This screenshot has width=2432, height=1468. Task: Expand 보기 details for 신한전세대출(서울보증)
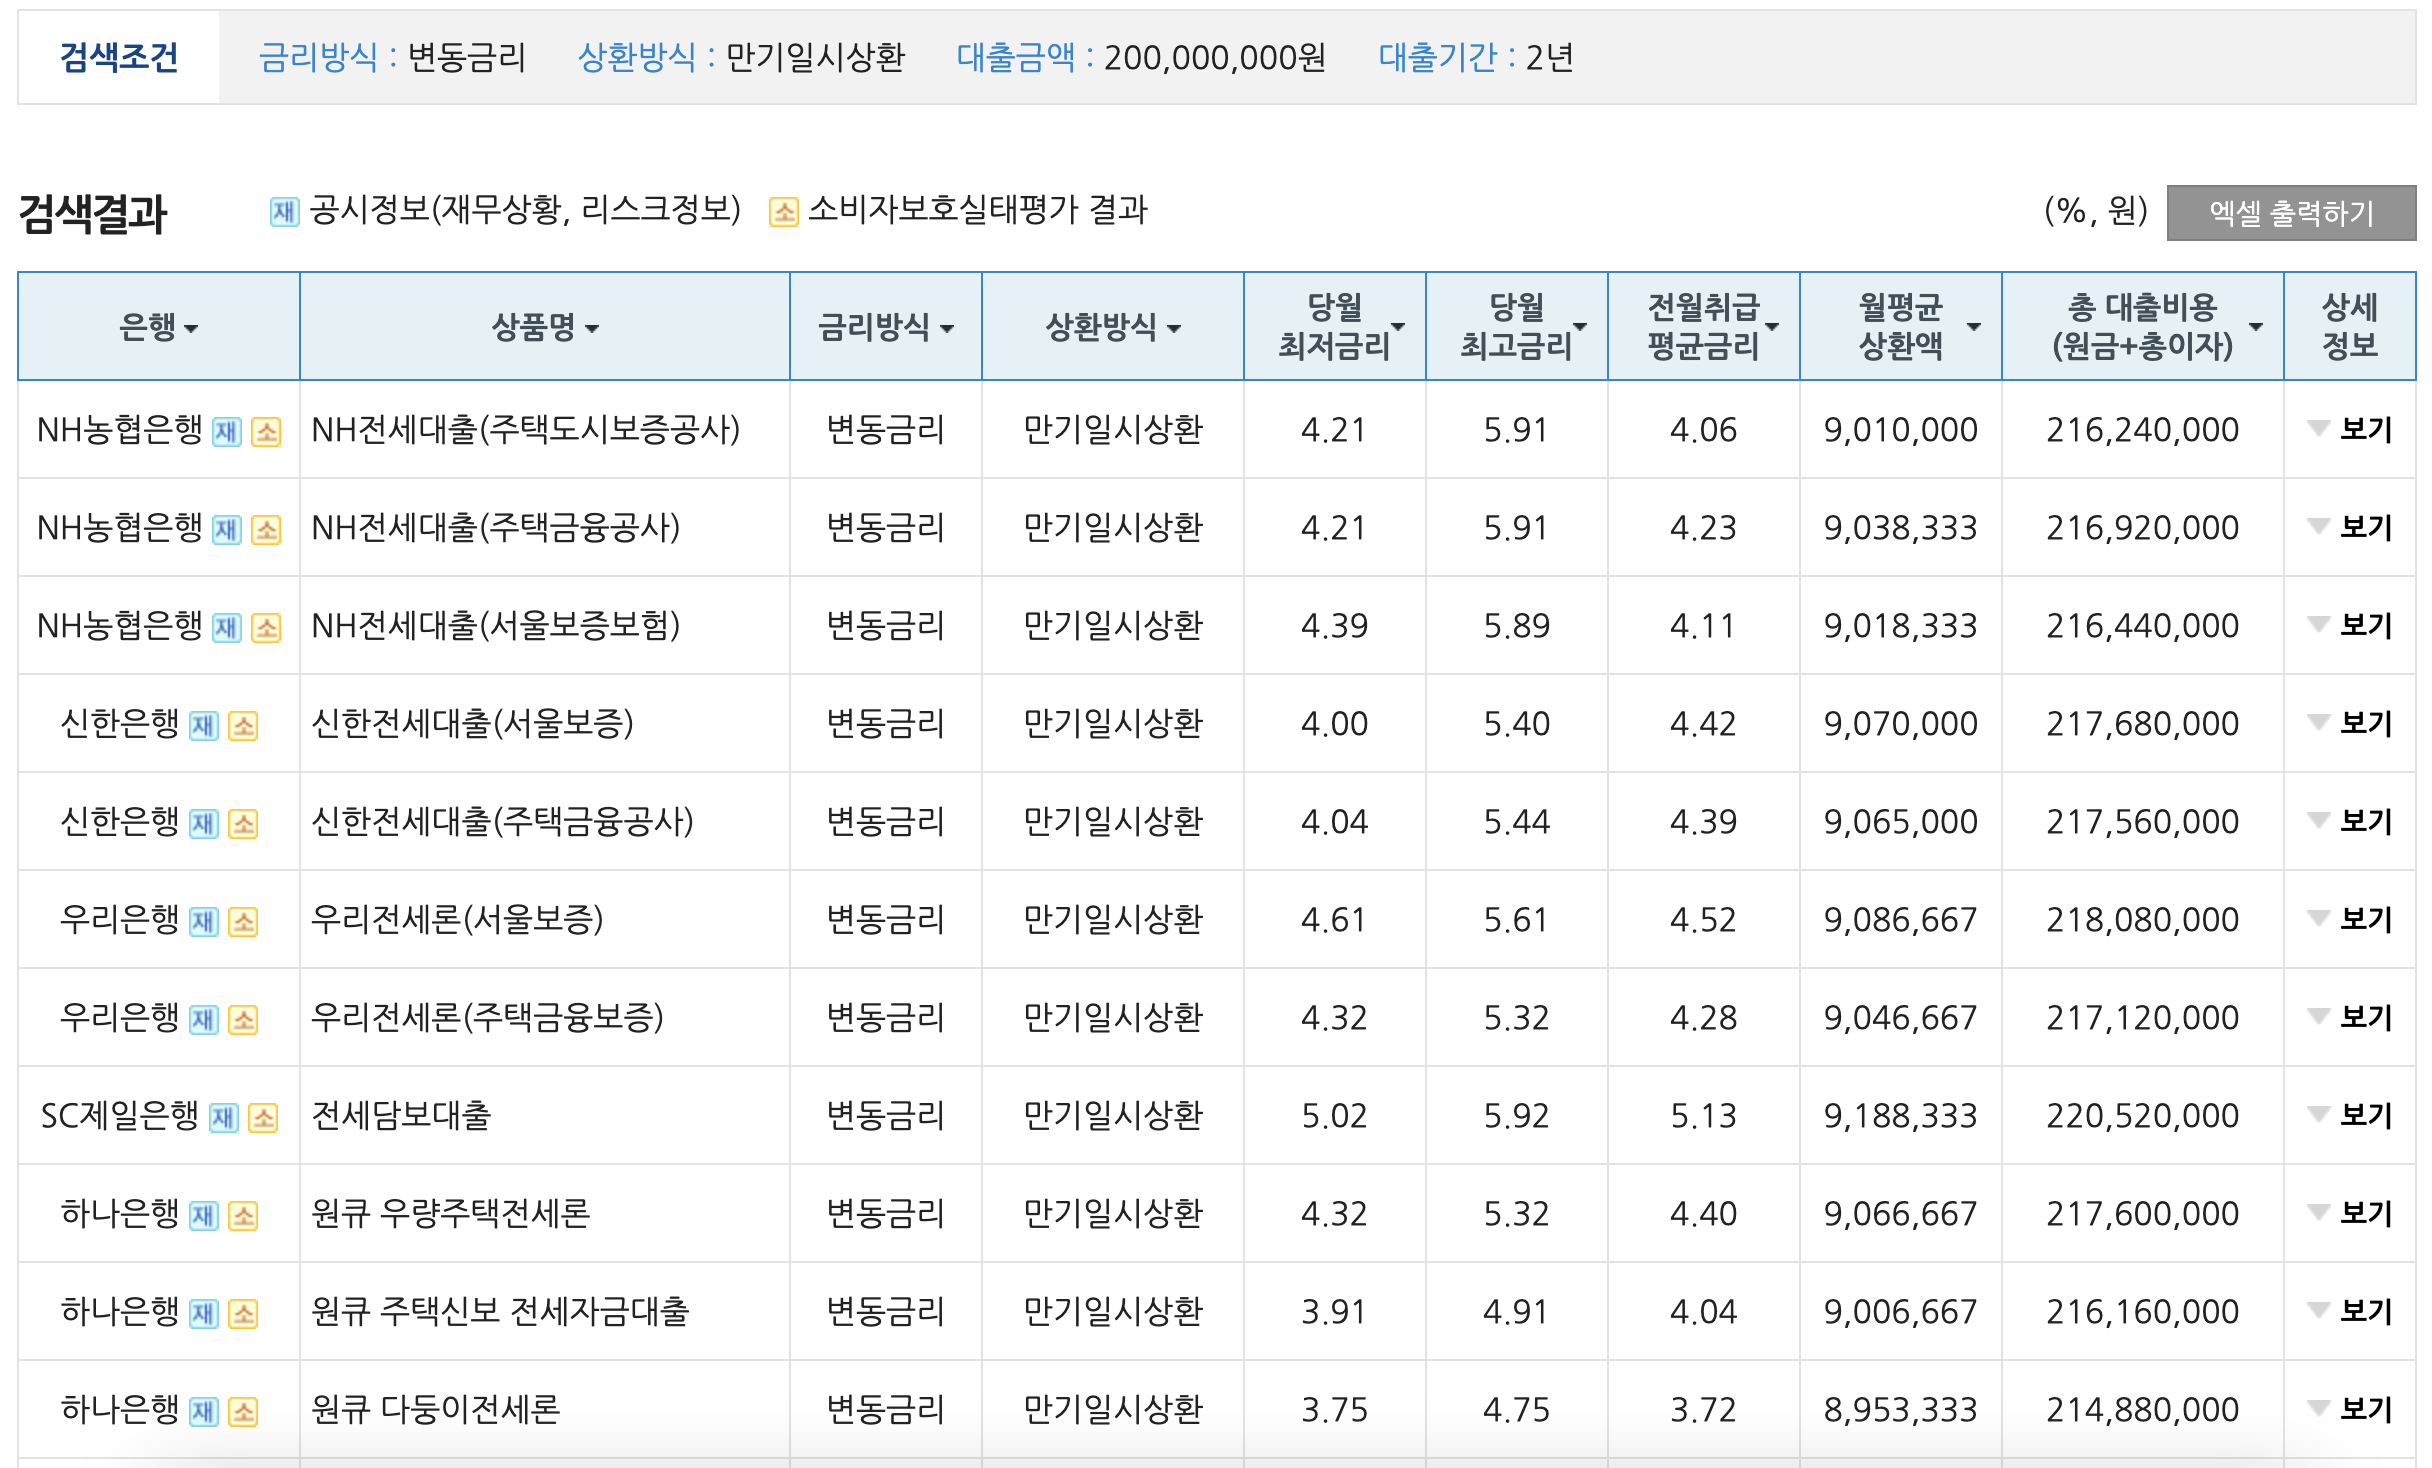pyautogui.click(x=2350, y=724)
